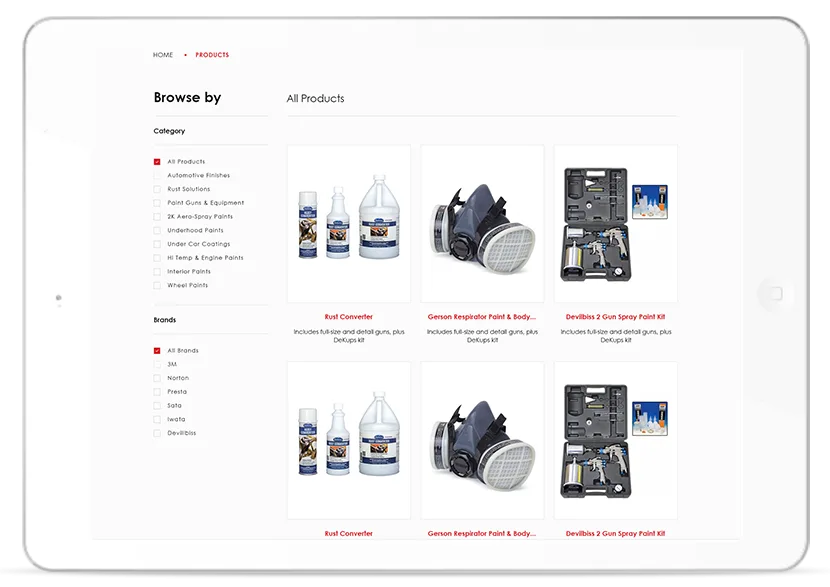The height and width of the screenshot is (587, 830).
Task: Open first-row Rust Converter product image
Action: (349, 224)
